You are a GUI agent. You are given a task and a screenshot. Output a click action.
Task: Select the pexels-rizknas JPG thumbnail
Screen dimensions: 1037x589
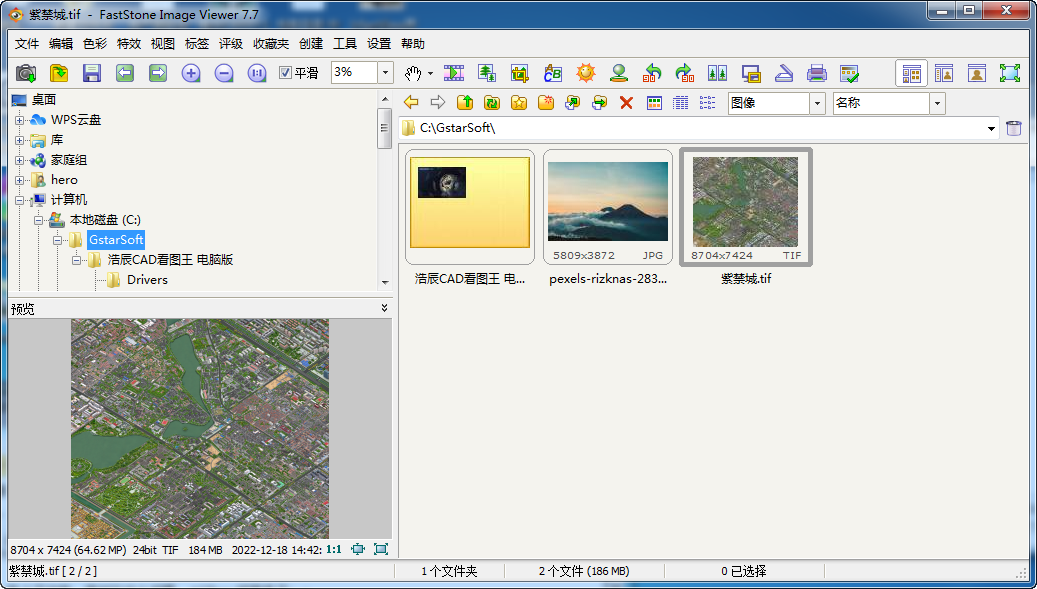tap(608, 203)
